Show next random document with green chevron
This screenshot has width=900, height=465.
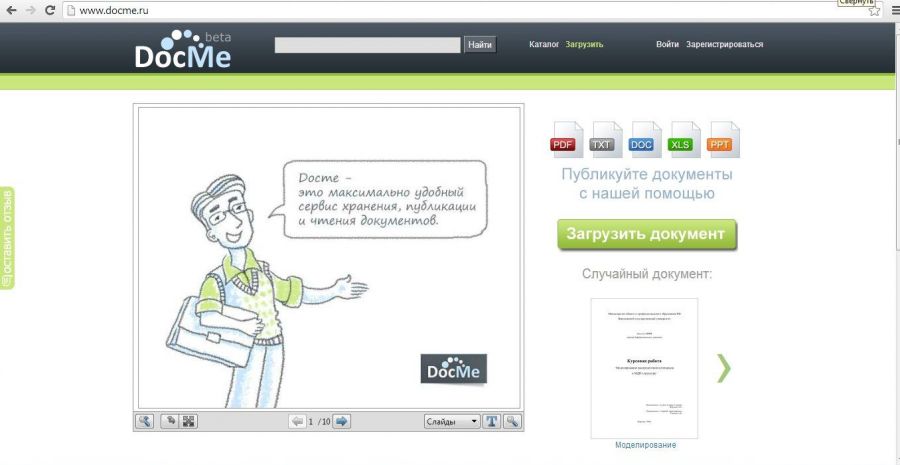pyautogui.click(x=723, y=368)
